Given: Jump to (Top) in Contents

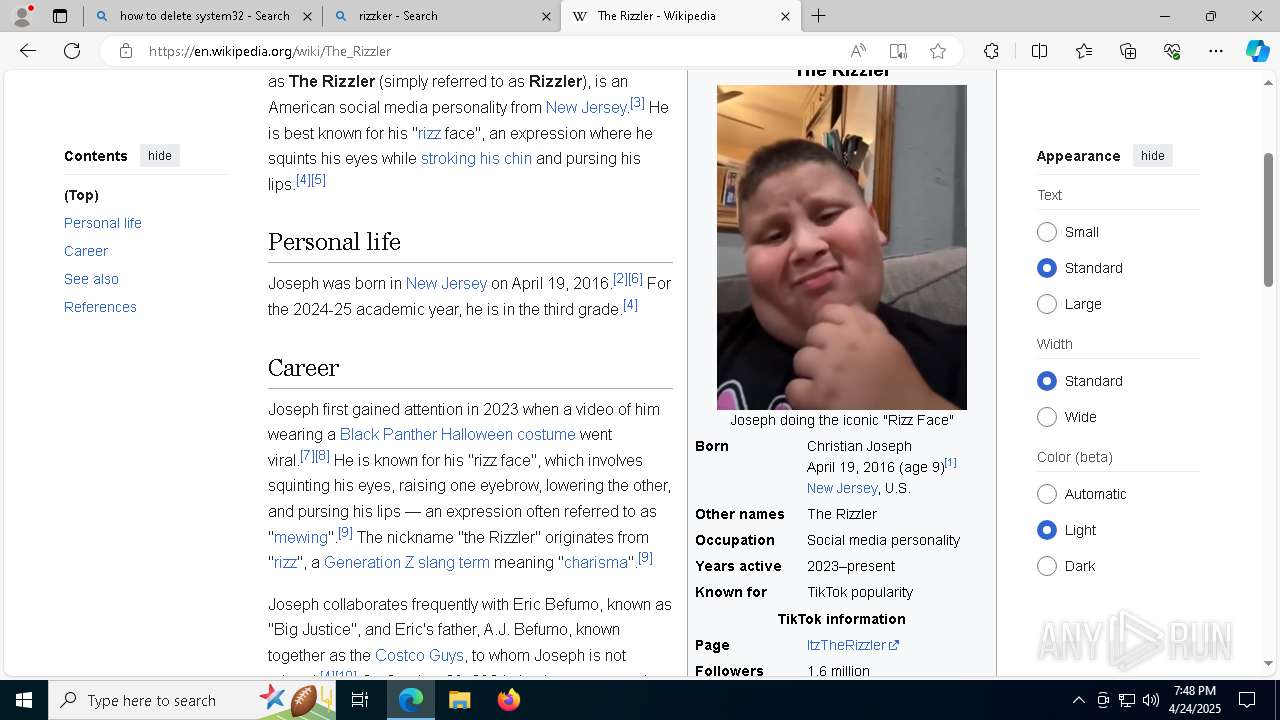Looking at the screenshot, I should (81, 195).
